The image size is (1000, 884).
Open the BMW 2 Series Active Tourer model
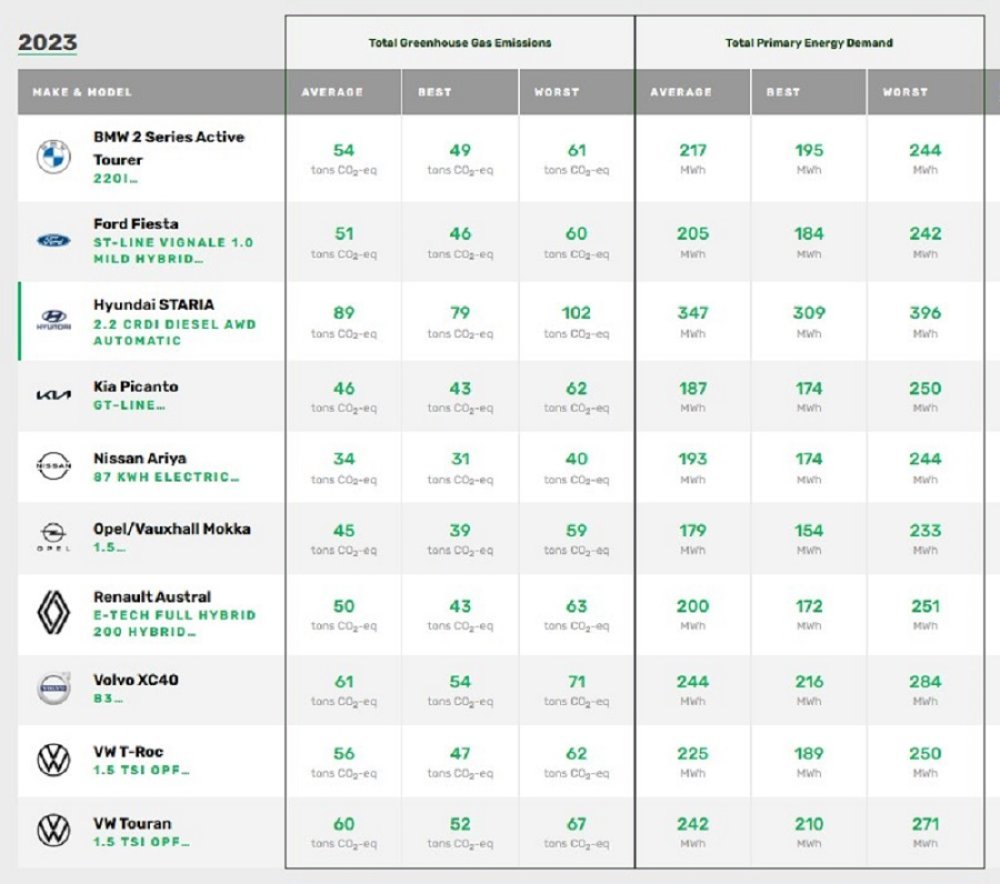point(169,148)
